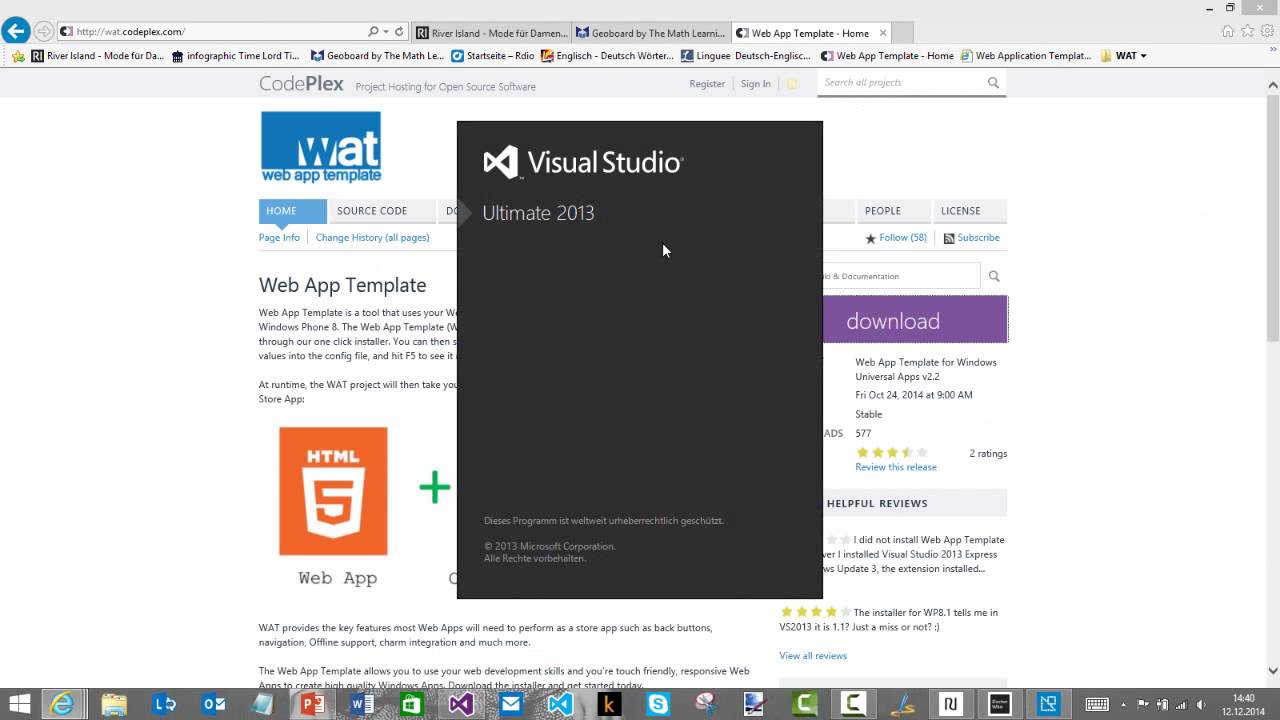Click the CodePlex search magnifier icon

[993, 83]
